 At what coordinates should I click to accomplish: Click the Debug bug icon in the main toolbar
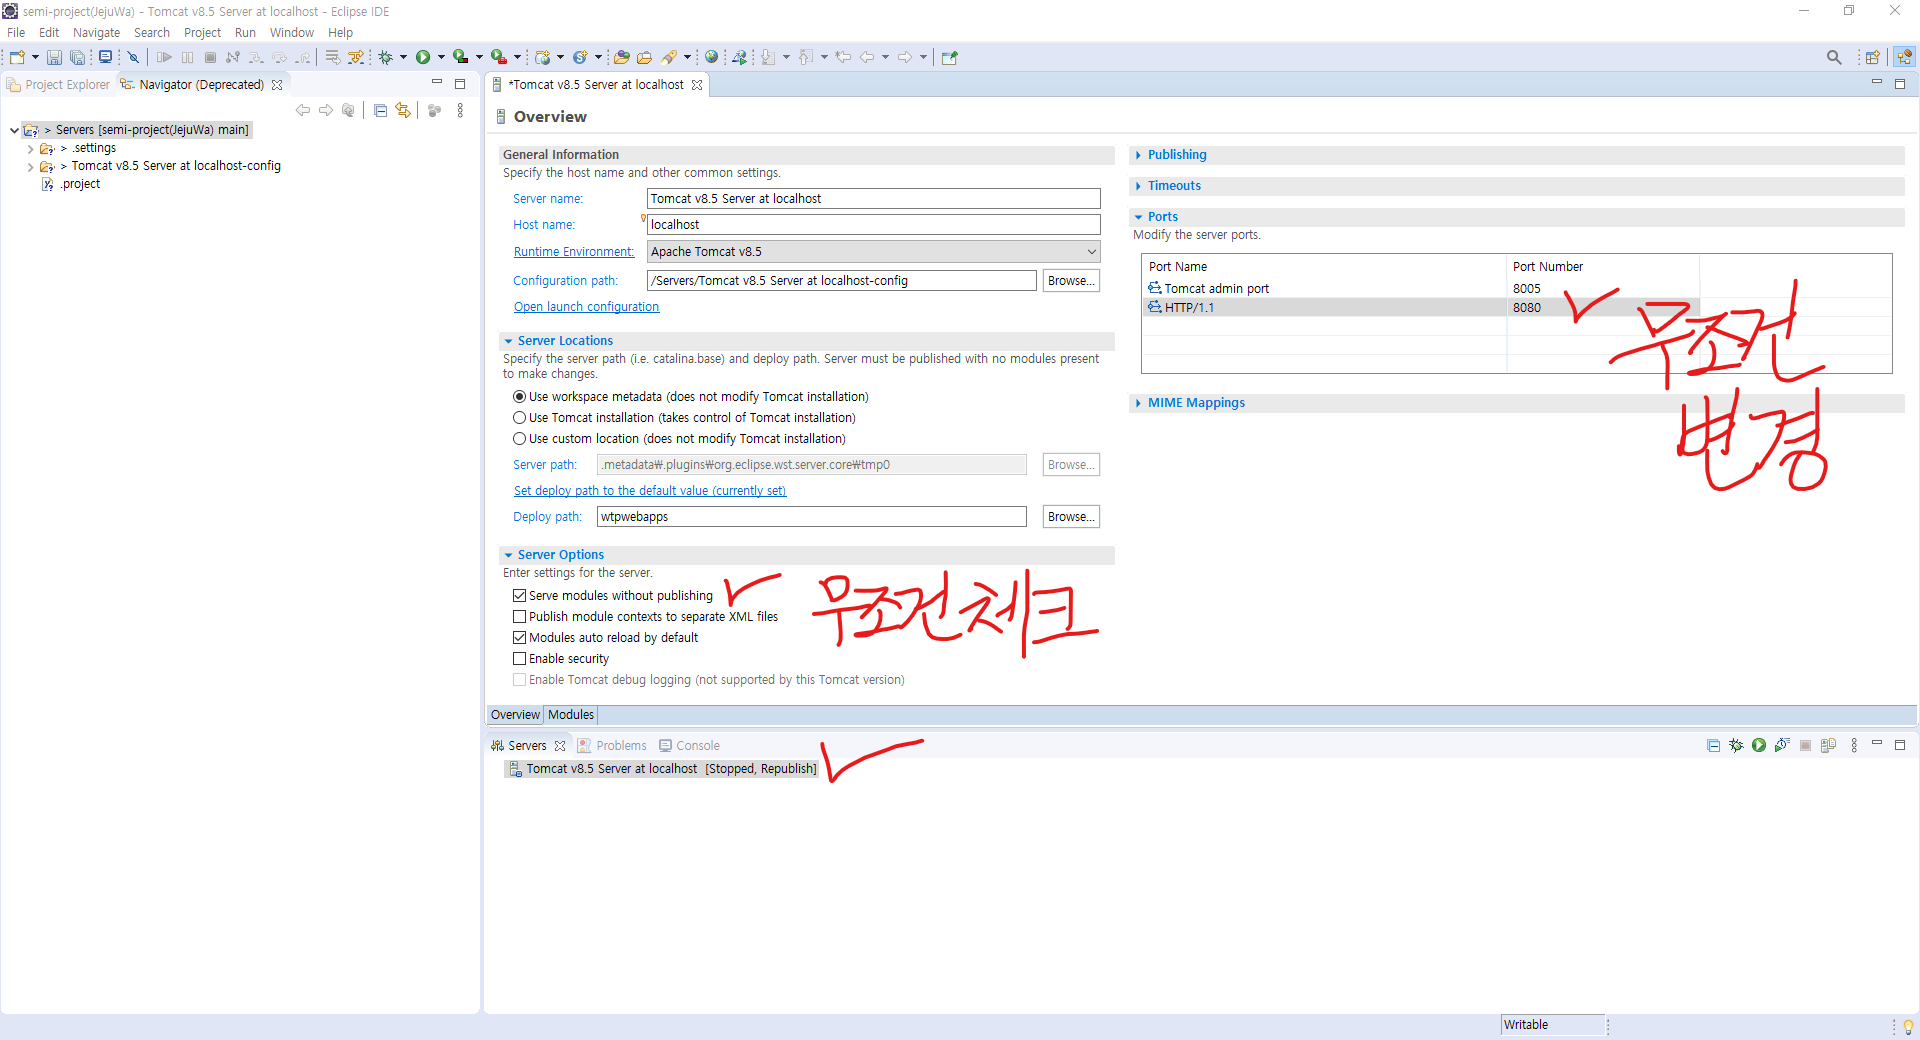(x=385, y=57)
